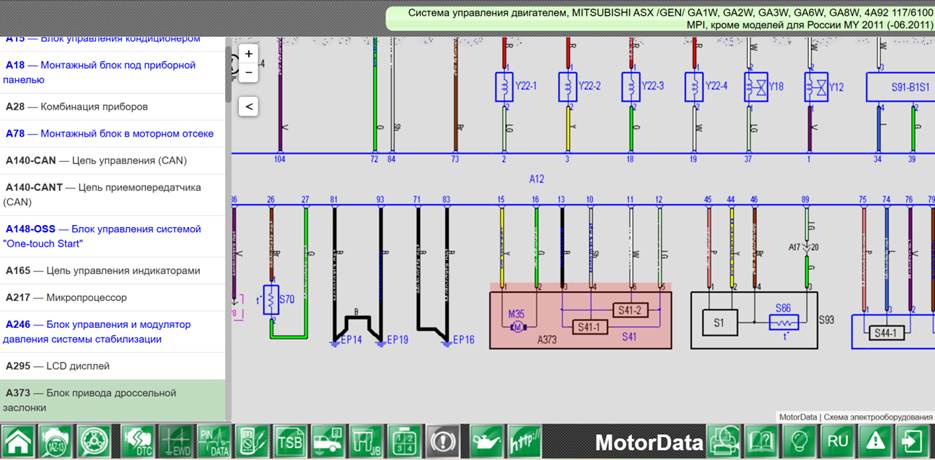Click the Y18 valve symbol

click(x=756, y=87)
